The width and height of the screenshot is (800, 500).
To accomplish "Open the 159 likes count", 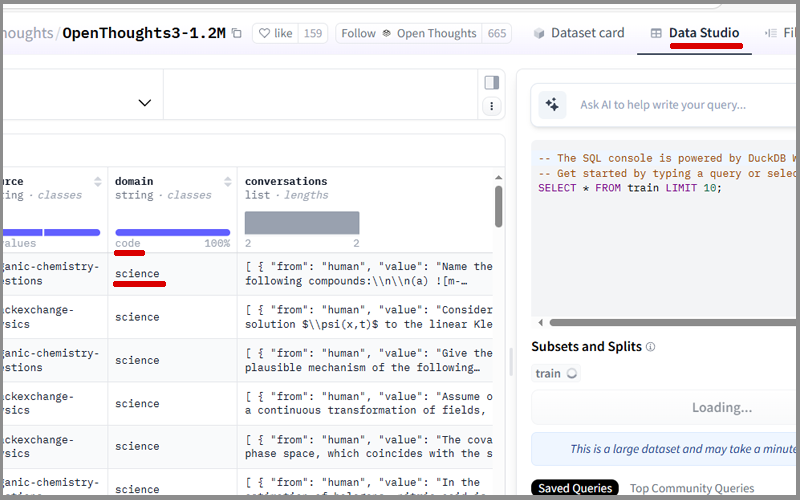I will [313, 33].
